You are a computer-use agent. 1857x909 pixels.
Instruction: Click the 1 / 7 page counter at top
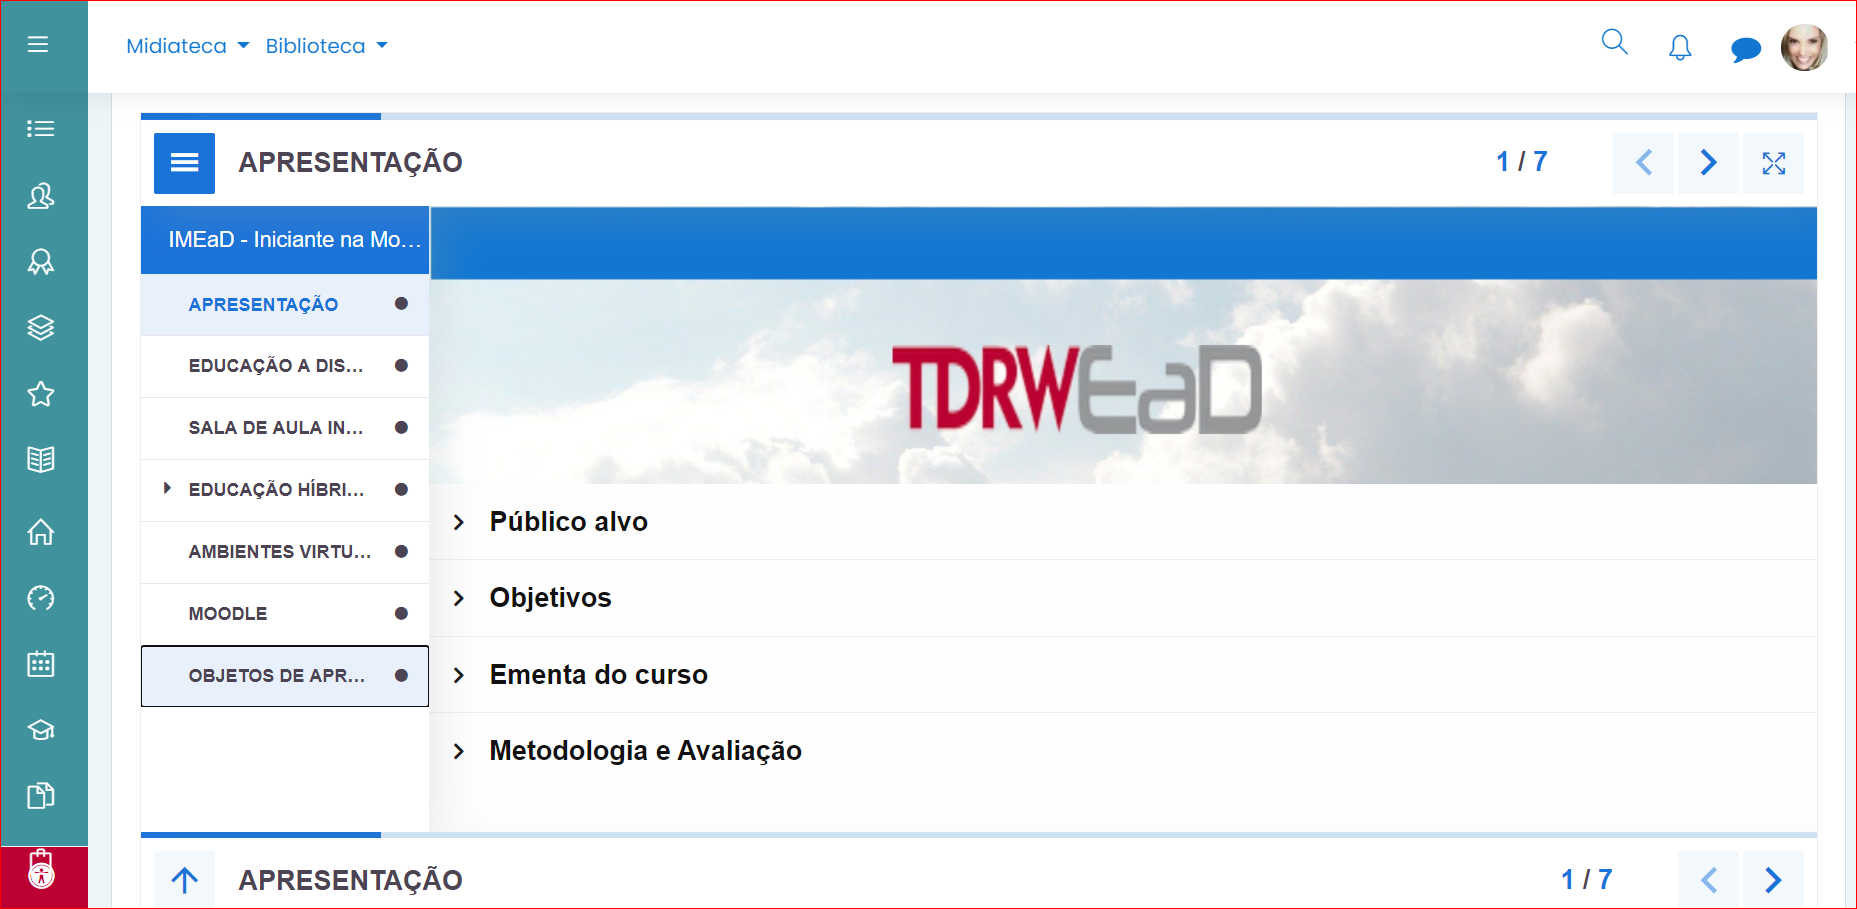(1521, 162)
